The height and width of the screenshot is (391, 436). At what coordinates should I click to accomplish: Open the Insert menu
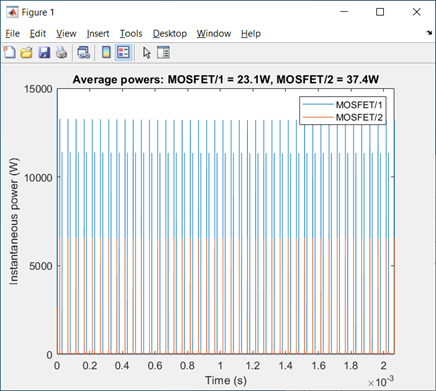pyautogui.click(x=98, y=33)
